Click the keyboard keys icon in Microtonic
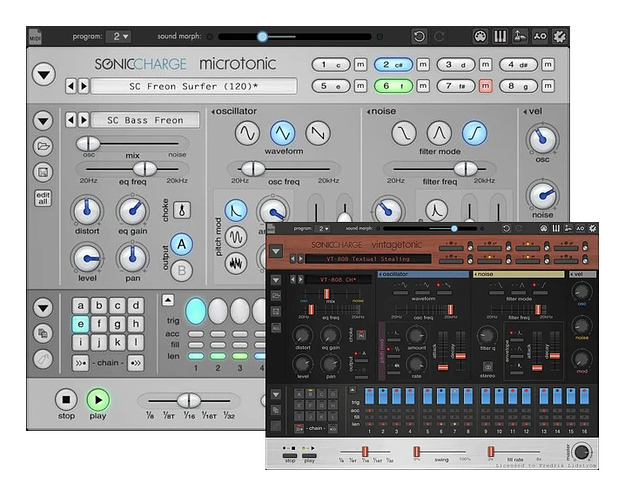 pyautogui.click(x=500, y=37)
